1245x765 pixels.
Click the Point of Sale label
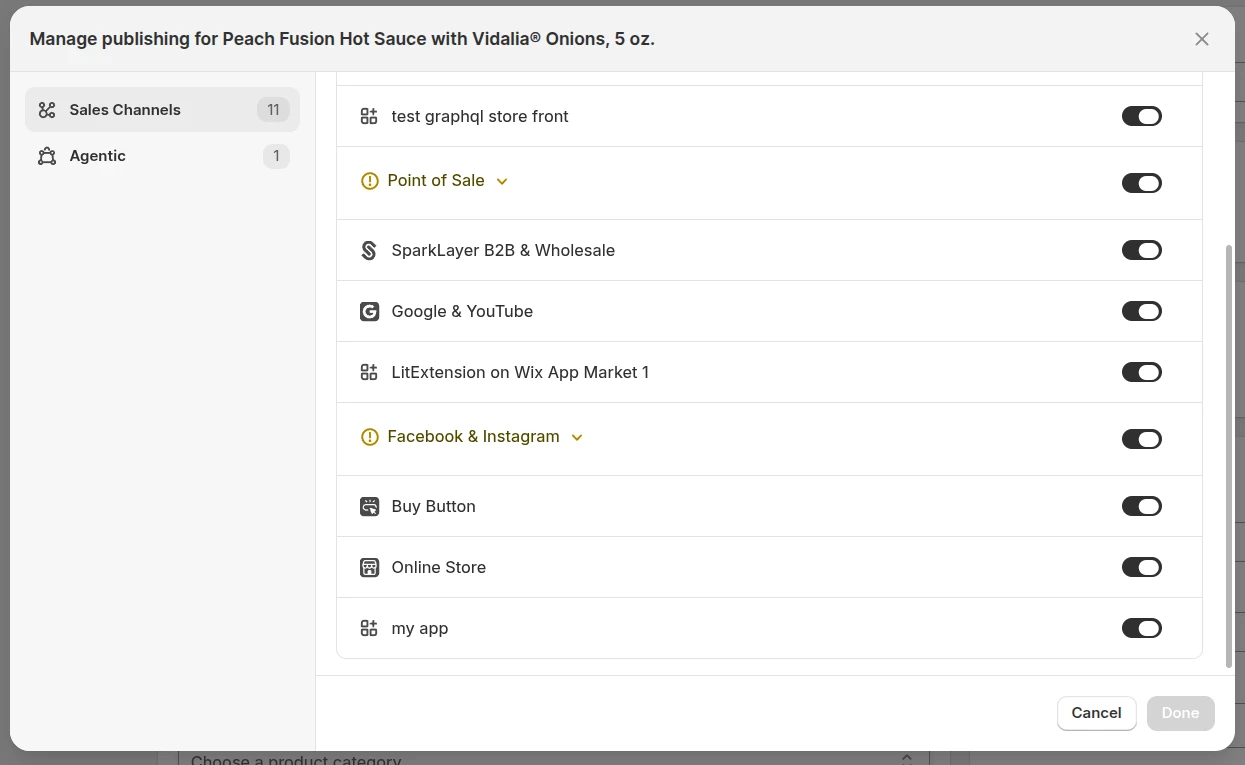(436, 180)
